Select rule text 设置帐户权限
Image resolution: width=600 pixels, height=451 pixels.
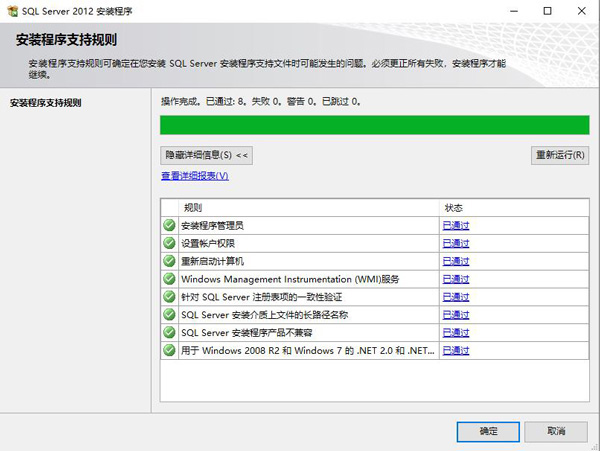tap(208, 243)
